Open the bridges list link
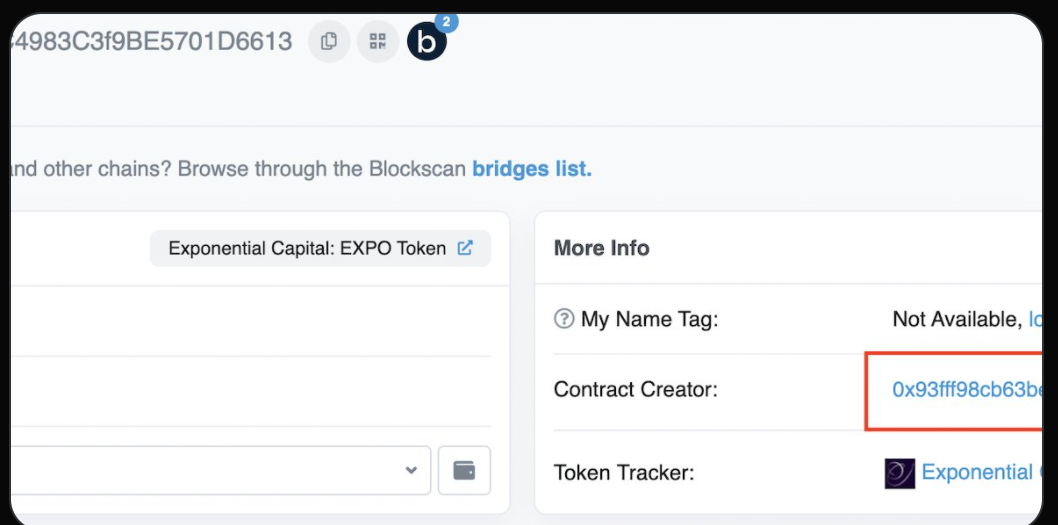The height and width of the screenshot is (525, 1058). (x=532, y=169)
